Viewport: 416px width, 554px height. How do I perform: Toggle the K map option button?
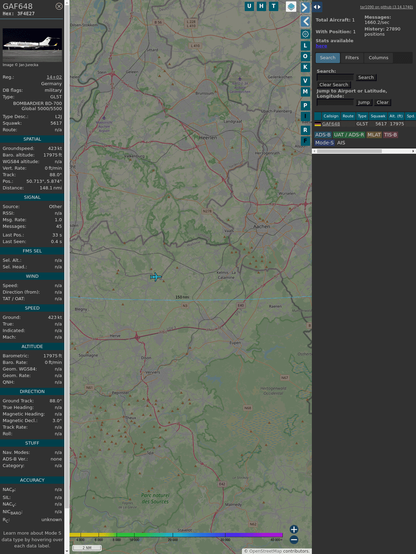tap(305, 67)
